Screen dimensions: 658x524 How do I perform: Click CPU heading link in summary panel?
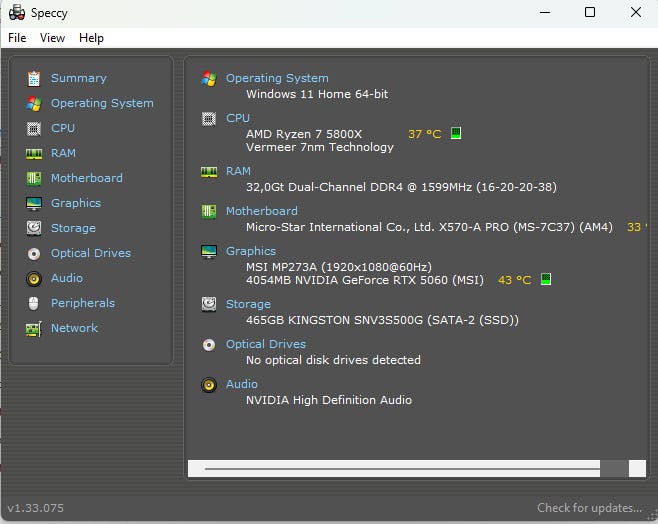click(238, 118)
